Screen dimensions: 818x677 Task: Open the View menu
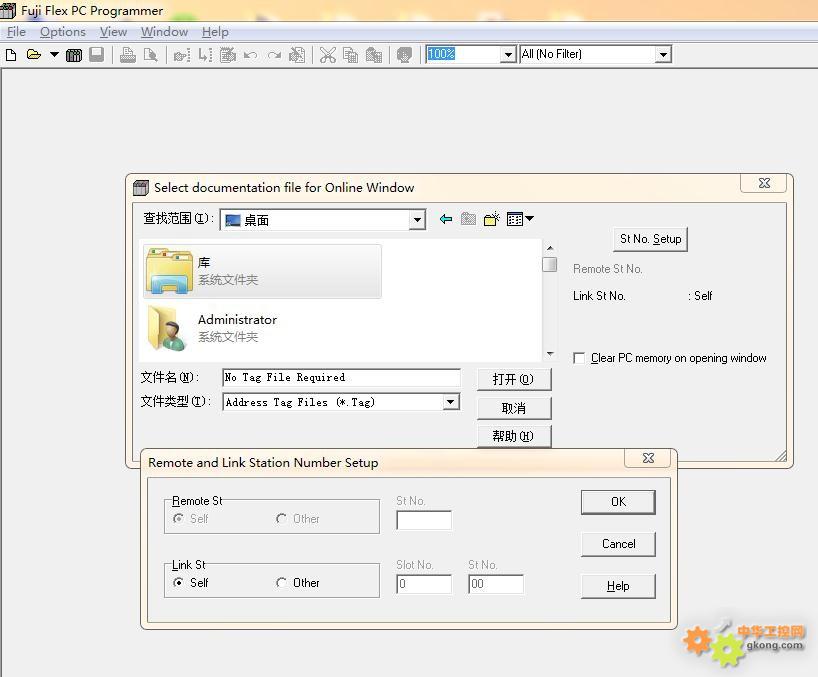pyautogui.click(x=113, y=32)
